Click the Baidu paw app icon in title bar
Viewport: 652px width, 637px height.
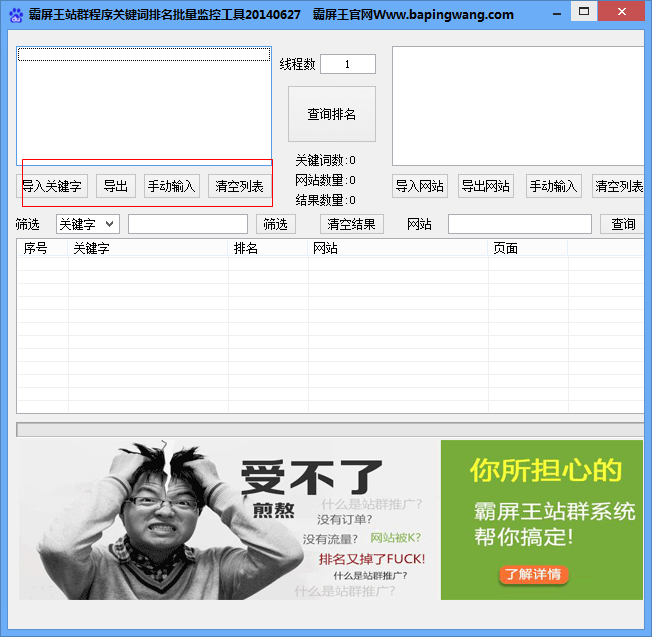point(16,15)
